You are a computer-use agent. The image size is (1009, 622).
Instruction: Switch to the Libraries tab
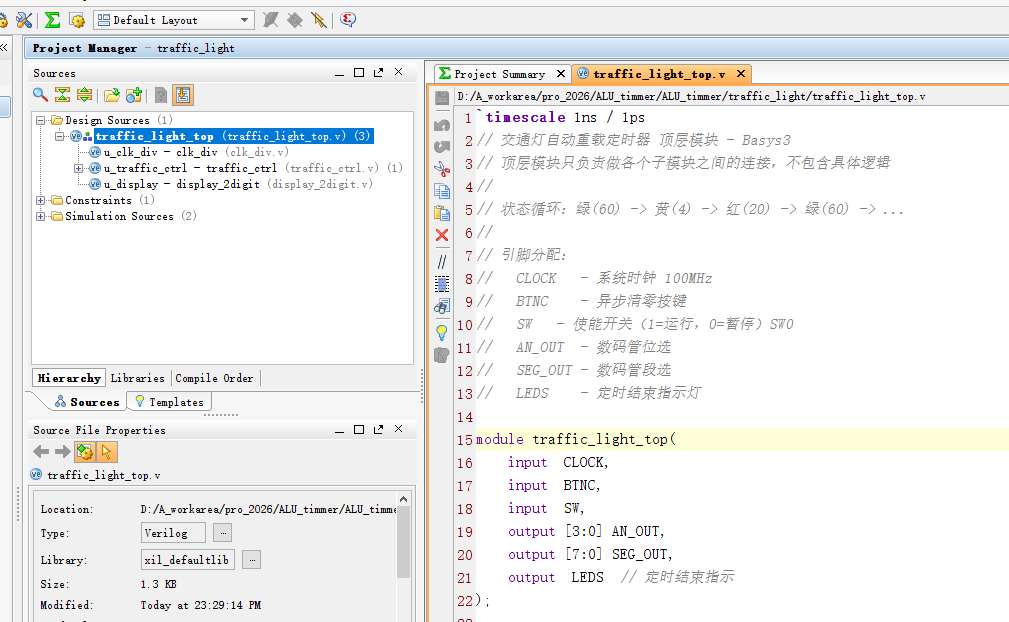(137, 378)
